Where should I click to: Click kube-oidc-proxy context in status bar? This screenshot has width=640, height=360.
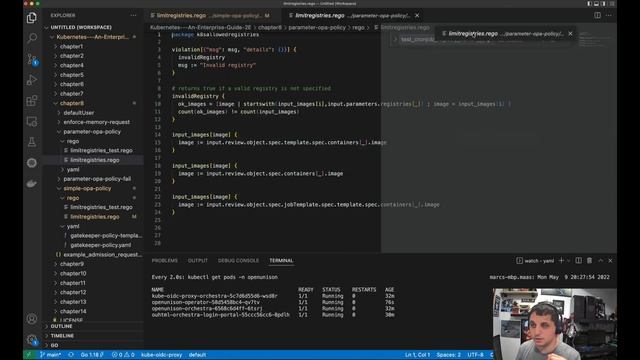[x=161, y=355]
